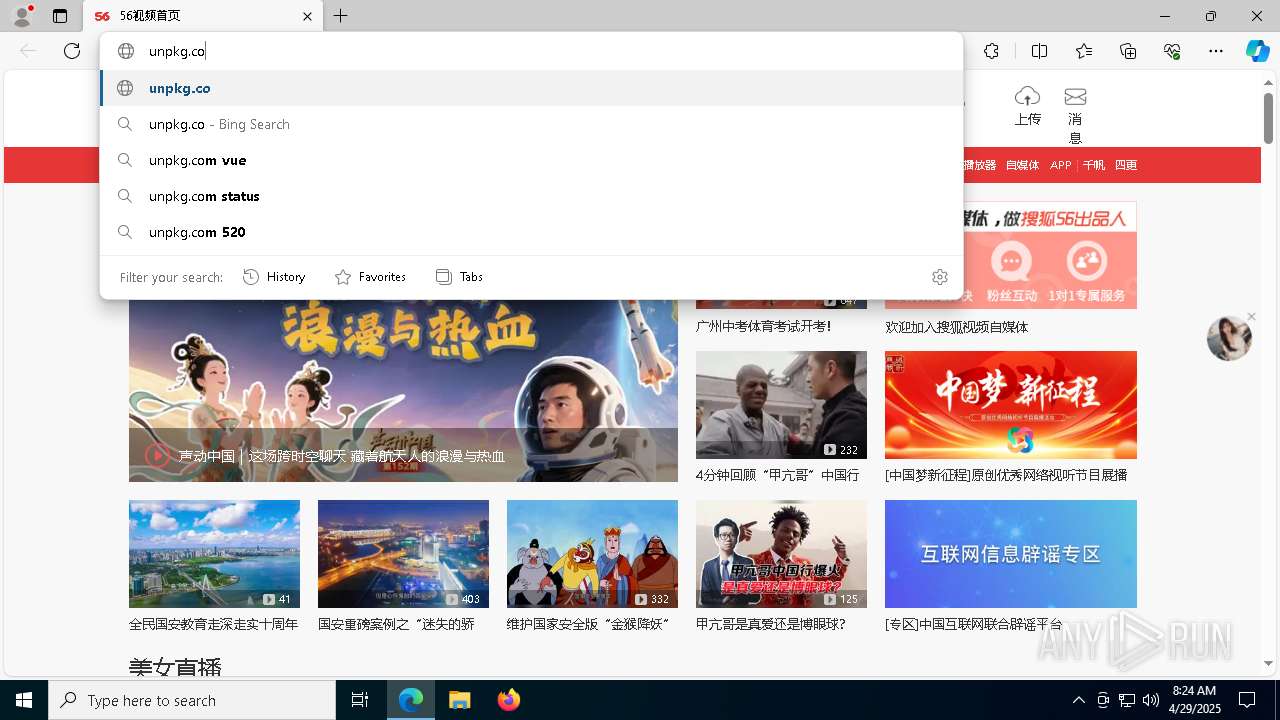Open the browser profile icon
The width and height of the screenshot is (1280, 720).
[21, 16]
